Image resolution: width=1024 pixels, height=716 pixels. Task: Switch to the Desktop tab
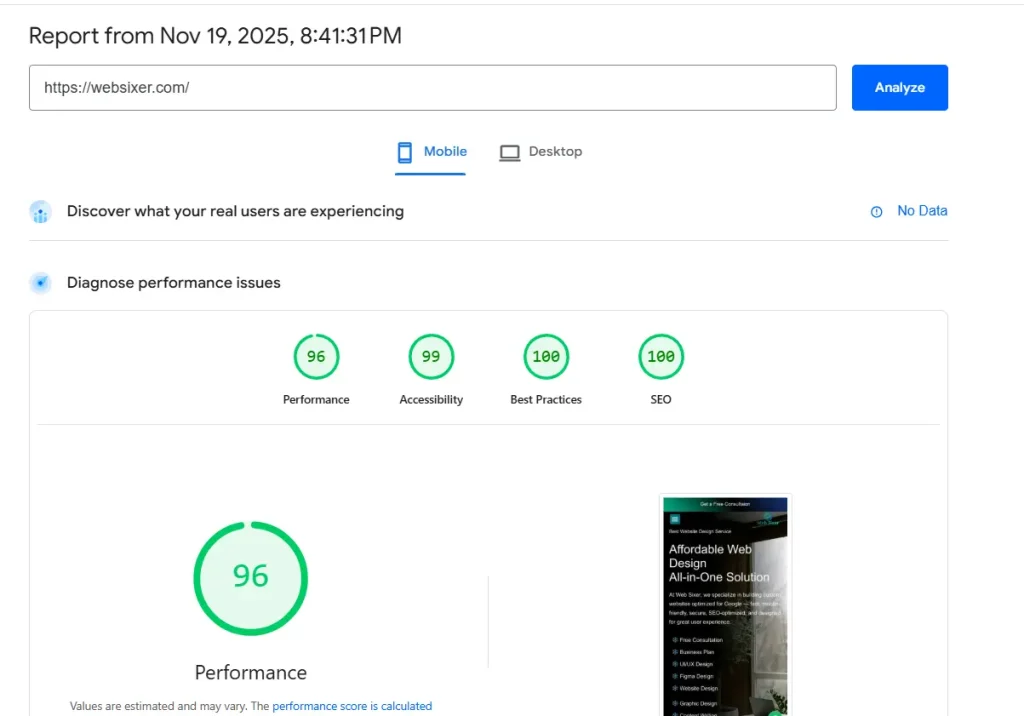click(x=540, y=151)
